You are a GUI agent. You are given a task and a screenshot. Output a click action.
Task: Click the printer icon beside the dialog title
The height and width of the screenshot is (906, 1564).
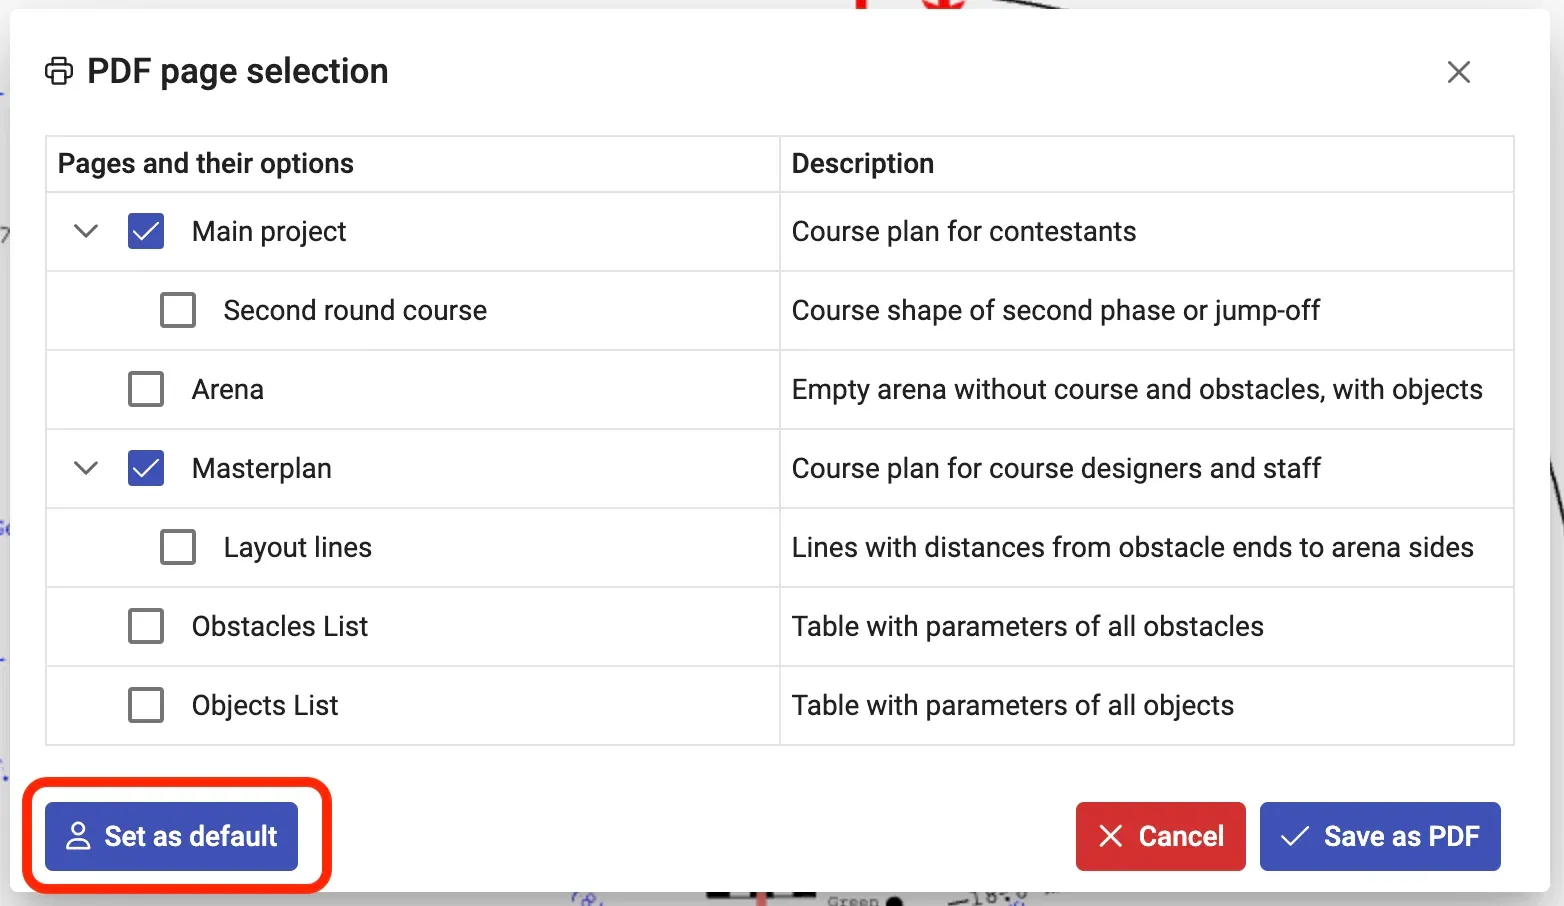pyautogui.click(x=59, y=72)
